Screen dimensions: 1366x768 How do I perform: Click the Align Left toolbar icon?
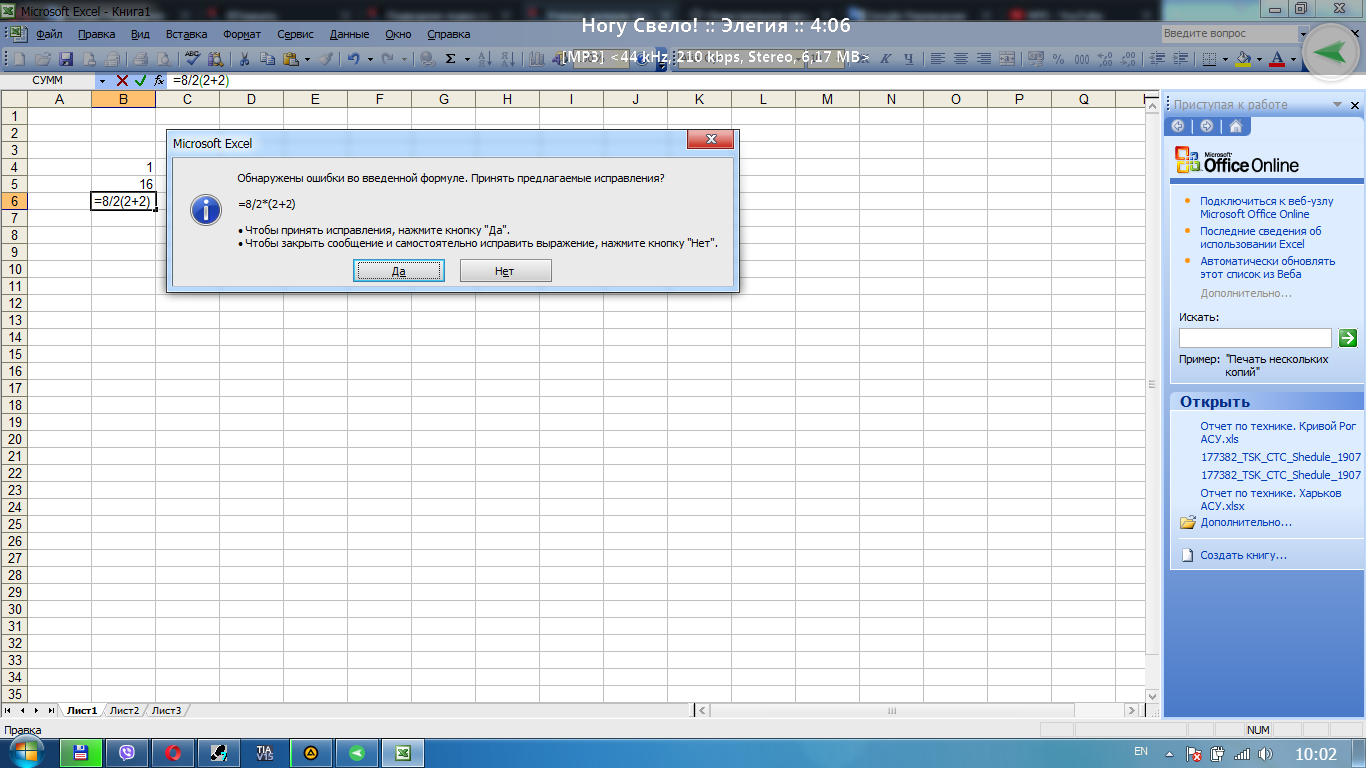938,59
